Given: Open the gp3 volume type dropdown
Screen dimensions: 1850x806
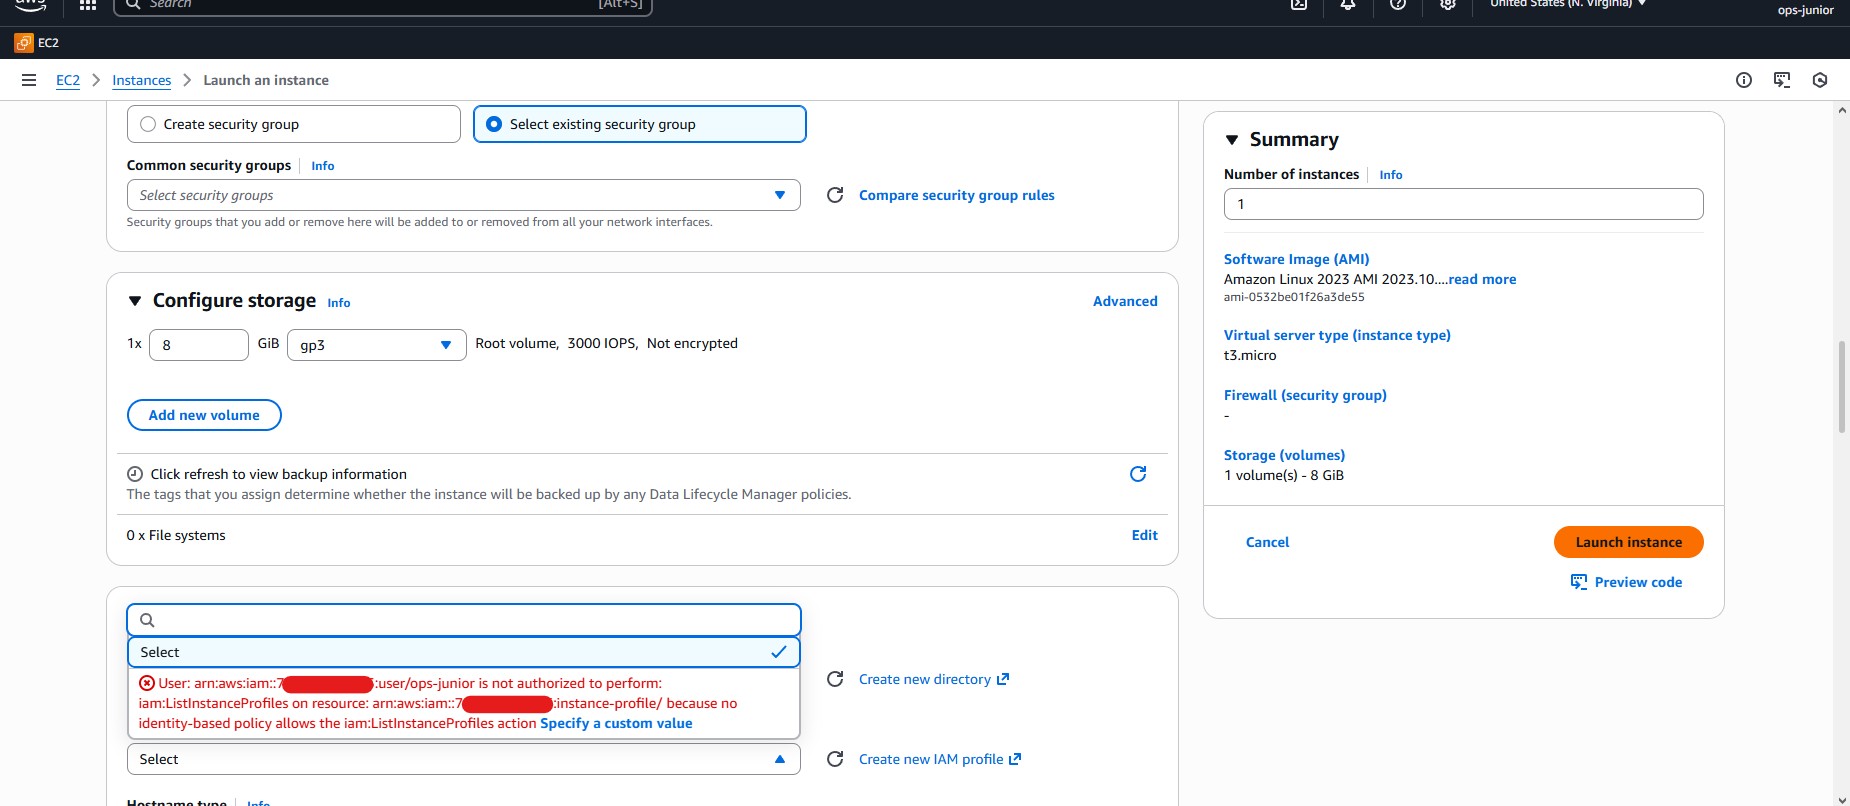Looking at the screenshot, I should click(x=376, y=345).
